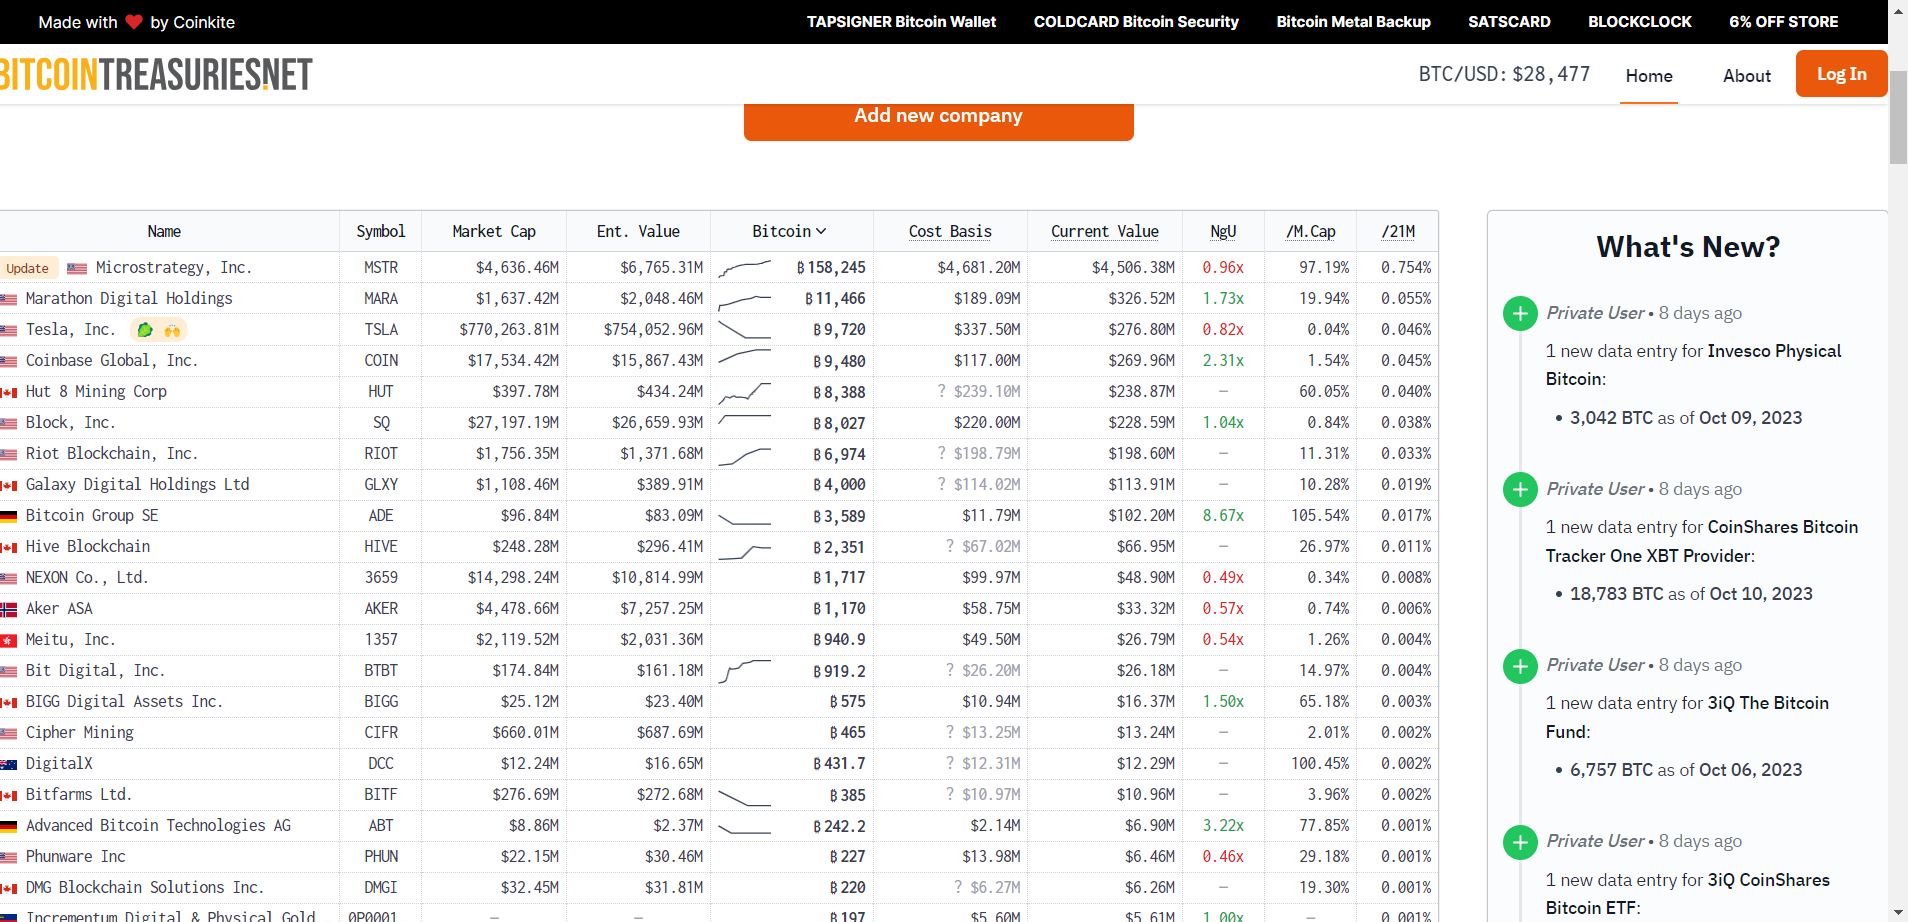Screen dimensions: 1908x922
Task: Open COLDCARD Bitcoin Security link
Action: point(1136,22)
